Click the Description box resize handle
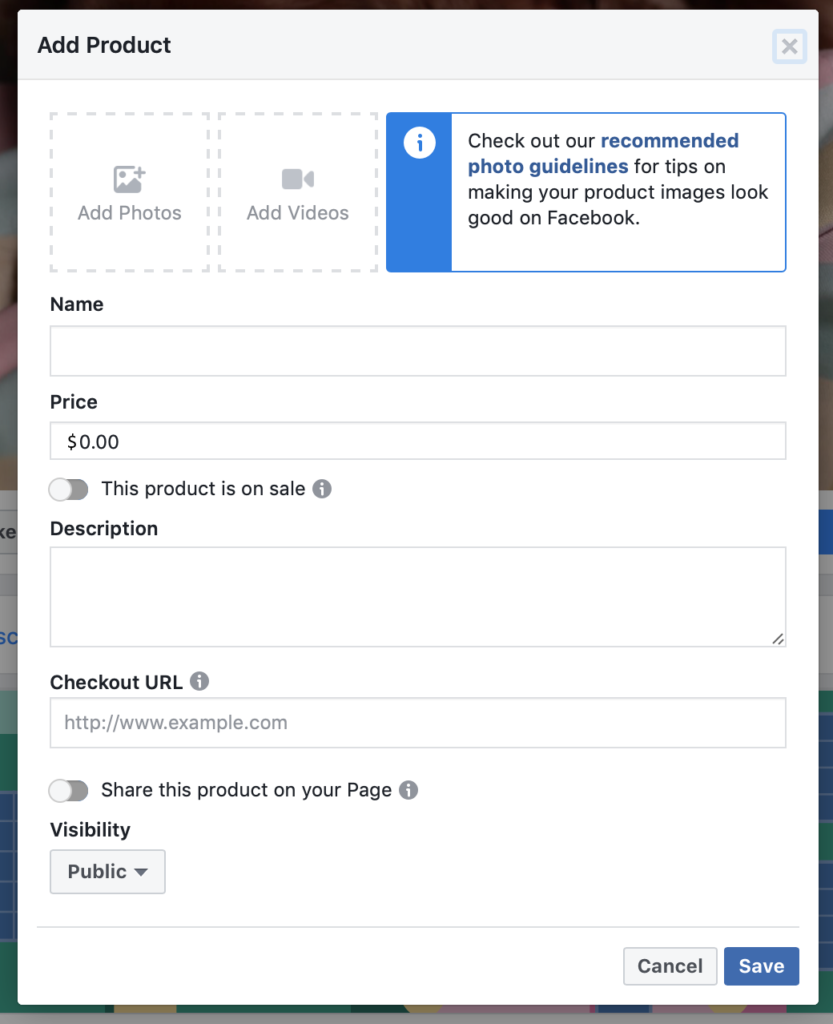Viewport: 833px width, 1024px height. coord(779,637)
